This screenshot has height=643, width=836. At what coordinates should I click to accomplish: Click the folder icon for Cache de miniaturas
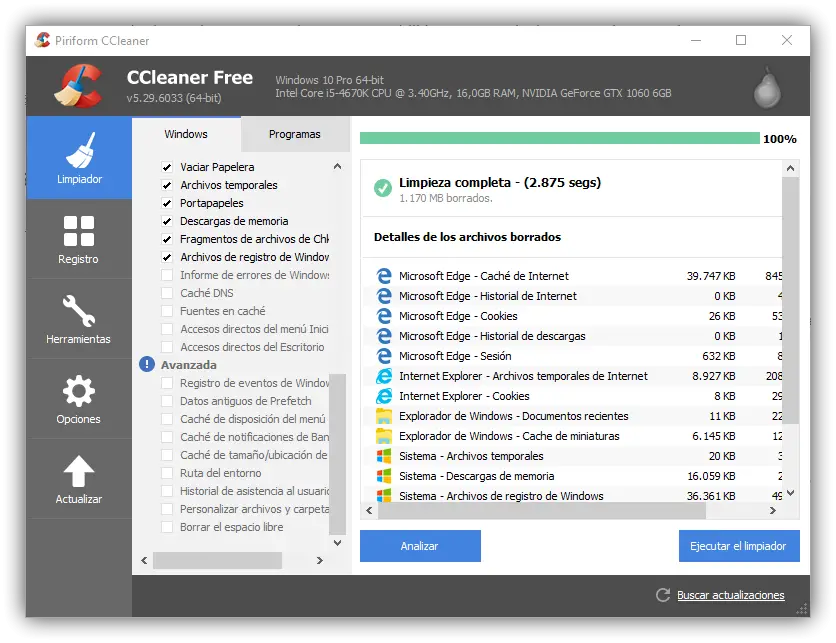coord(383,436)
